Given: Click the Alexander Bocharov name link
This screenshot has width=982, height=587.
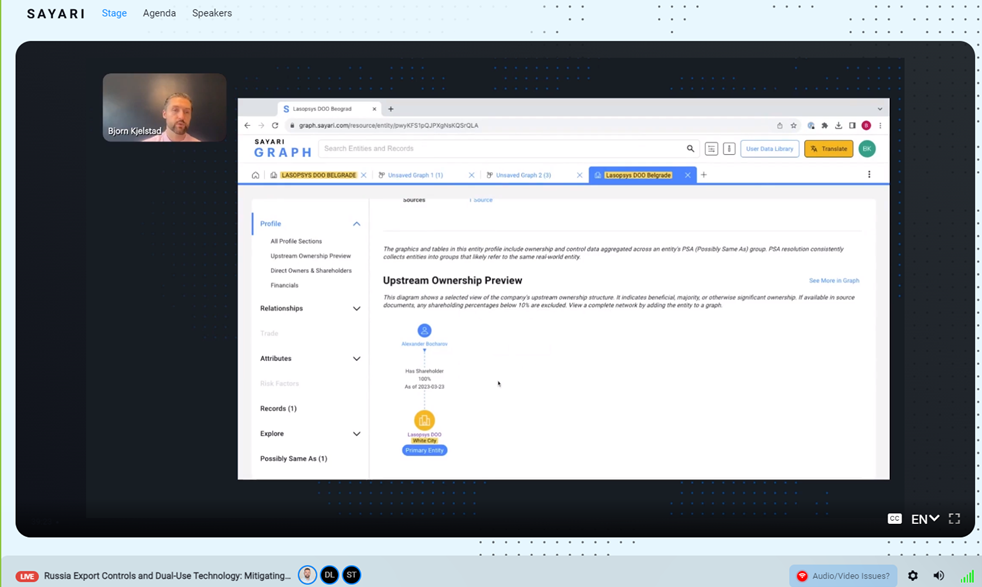Looking at the screenshot, I should pos(425,344).
